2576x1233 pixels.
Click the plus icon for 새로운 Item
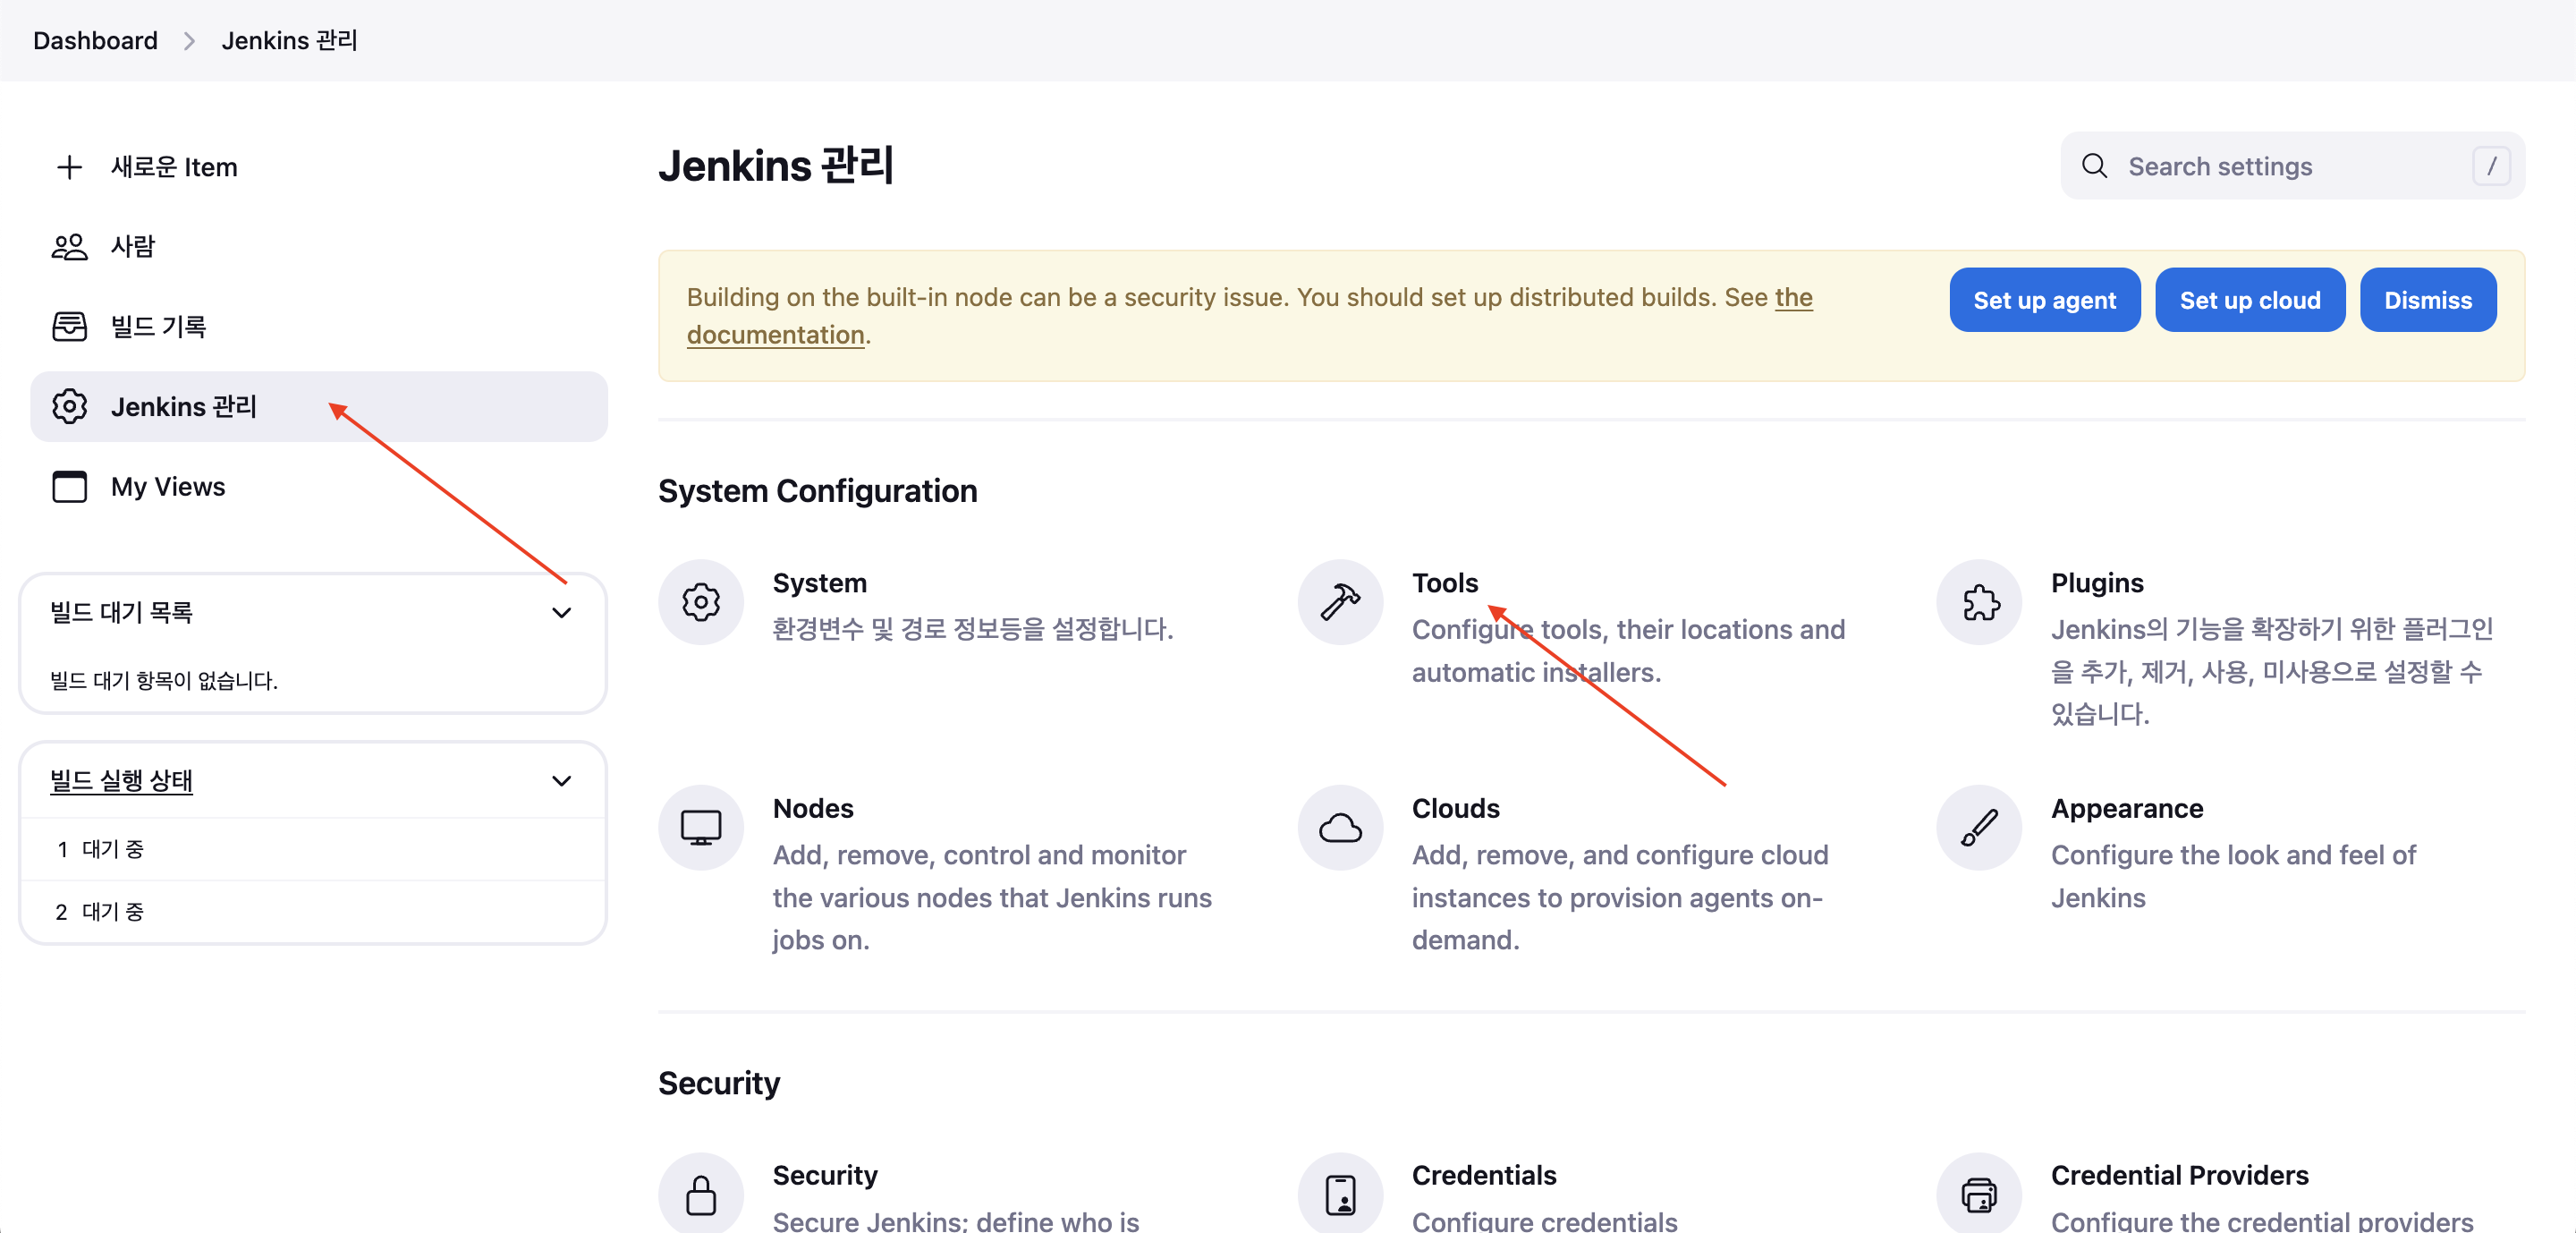pos(69,167)
